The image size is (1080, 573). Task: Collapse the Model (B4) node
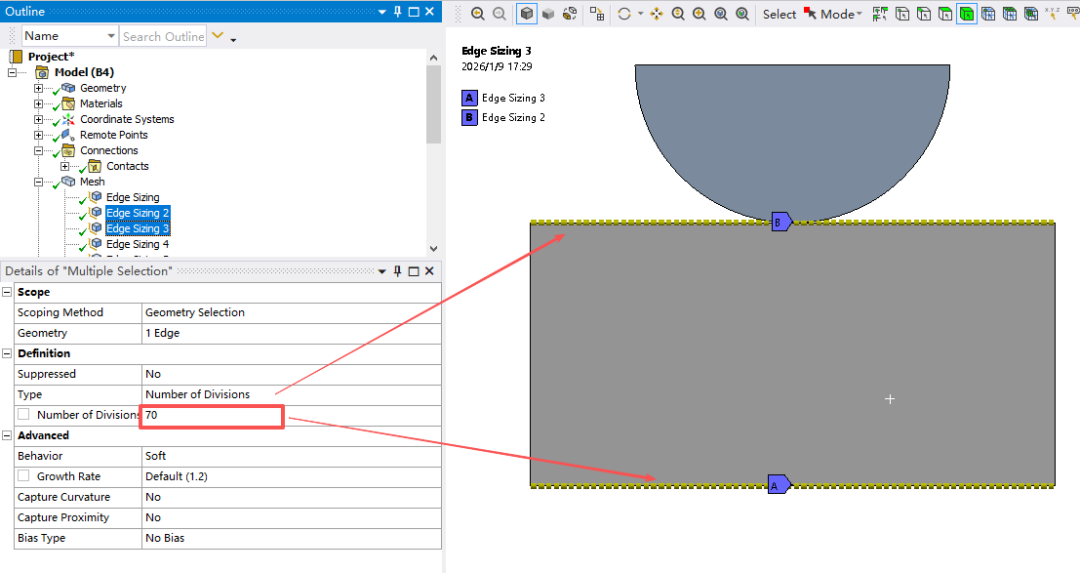[12, 72]
